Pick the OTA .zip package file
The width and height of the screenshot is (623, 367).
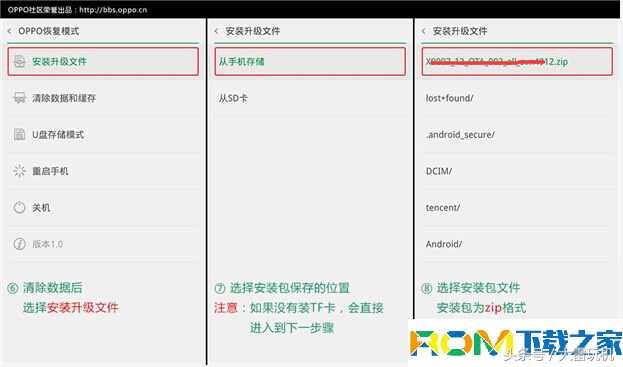coord(517,62)
